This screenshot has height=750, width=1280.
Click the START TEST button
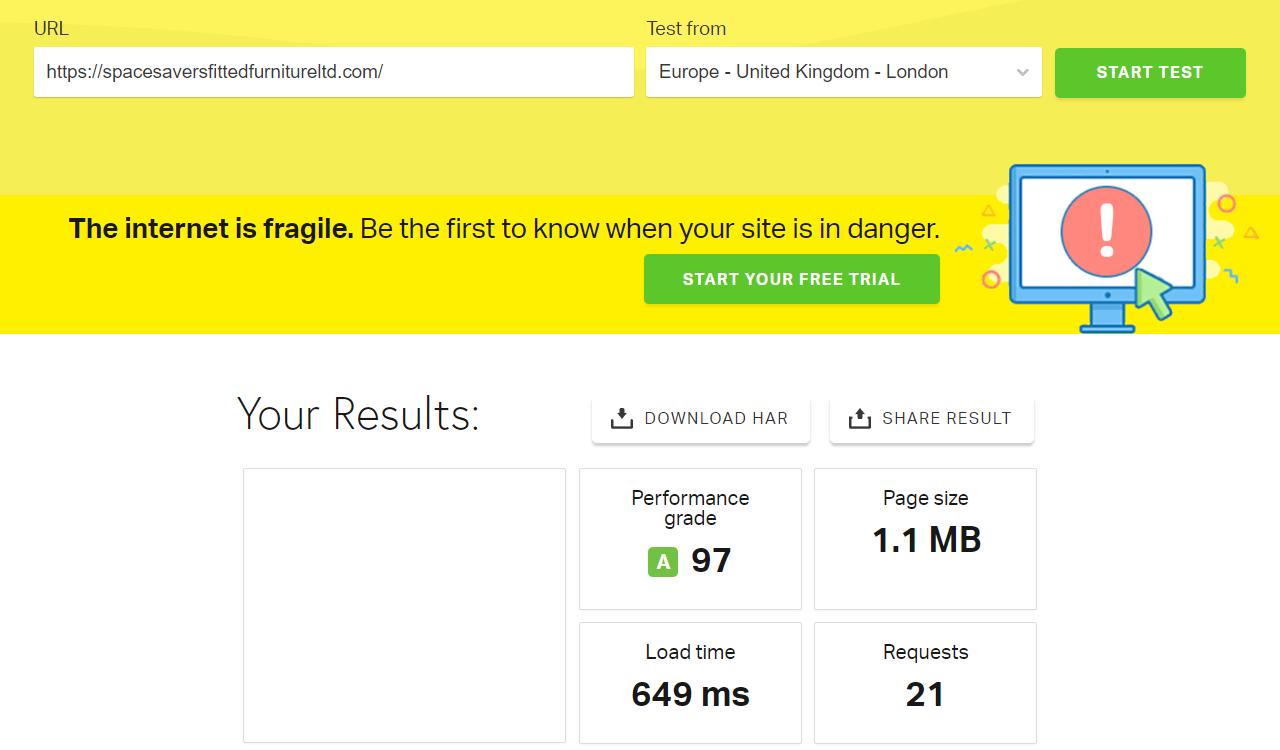[1150, 72]
